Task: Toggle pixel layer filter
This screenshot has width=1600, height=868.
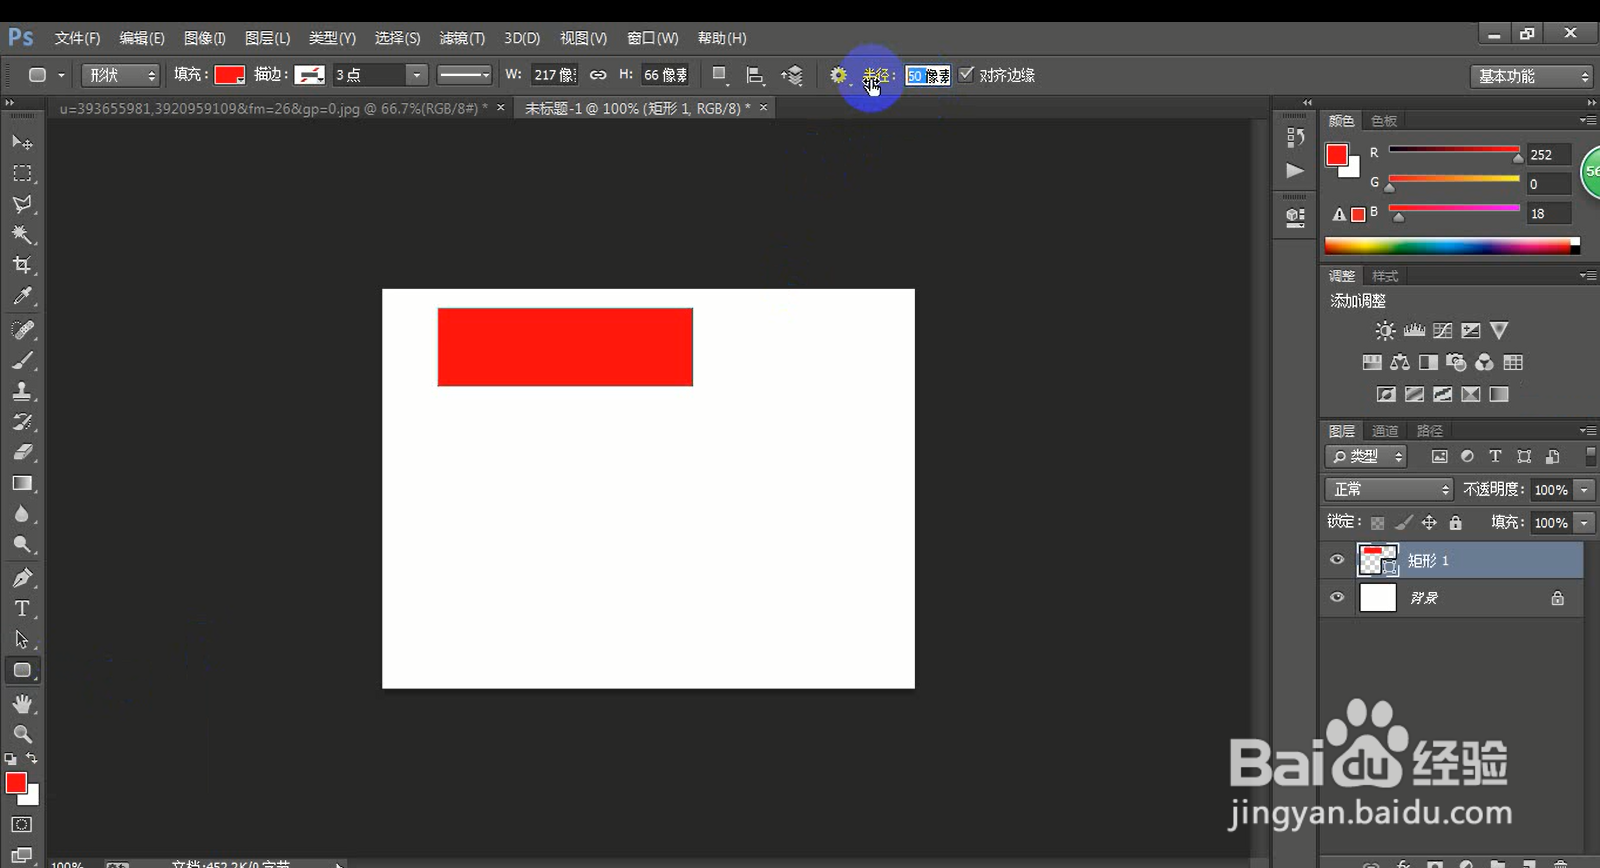Action: pos(1439,457)
